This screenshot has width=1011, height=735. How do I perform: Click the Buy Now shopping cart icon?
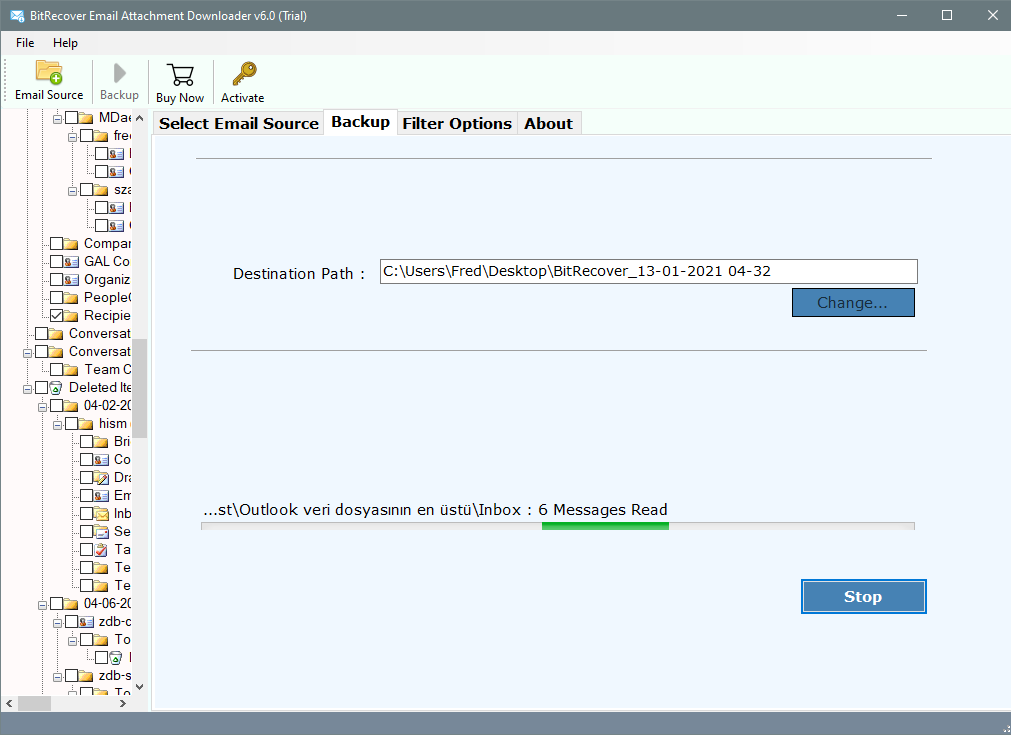(x=180, y=75)
